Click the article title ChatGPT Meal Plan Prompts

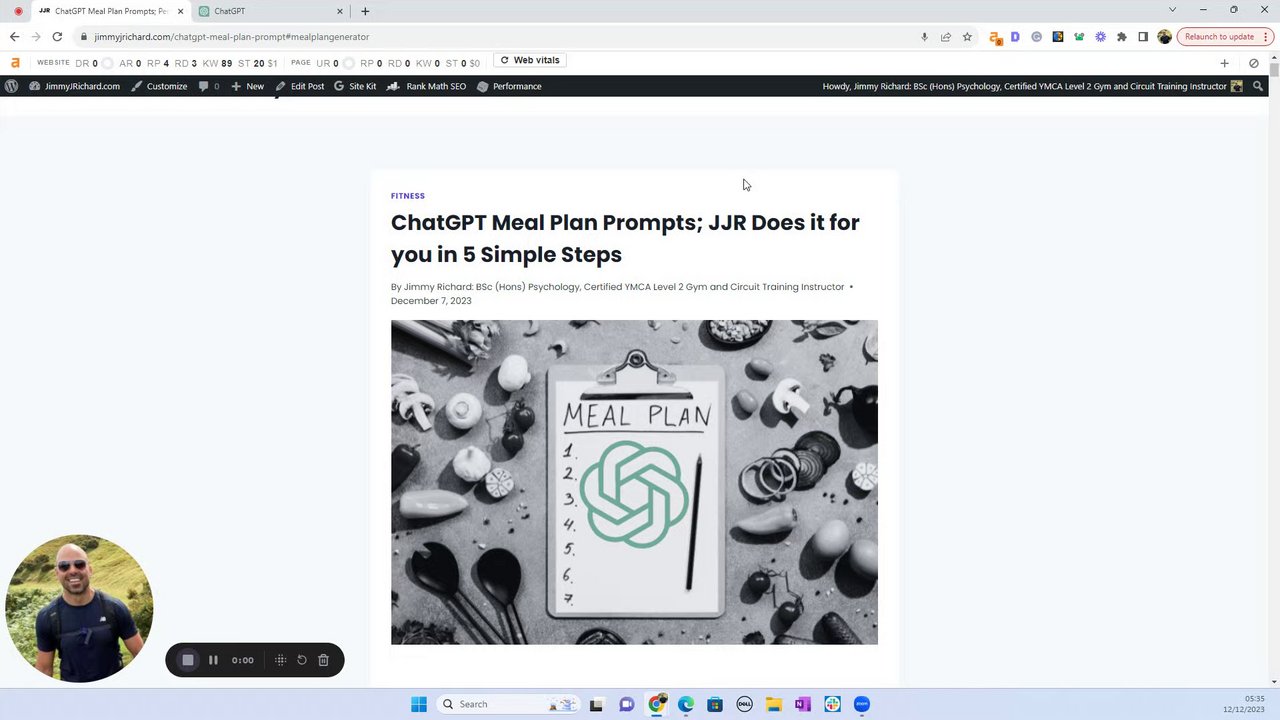click(625, 238)
